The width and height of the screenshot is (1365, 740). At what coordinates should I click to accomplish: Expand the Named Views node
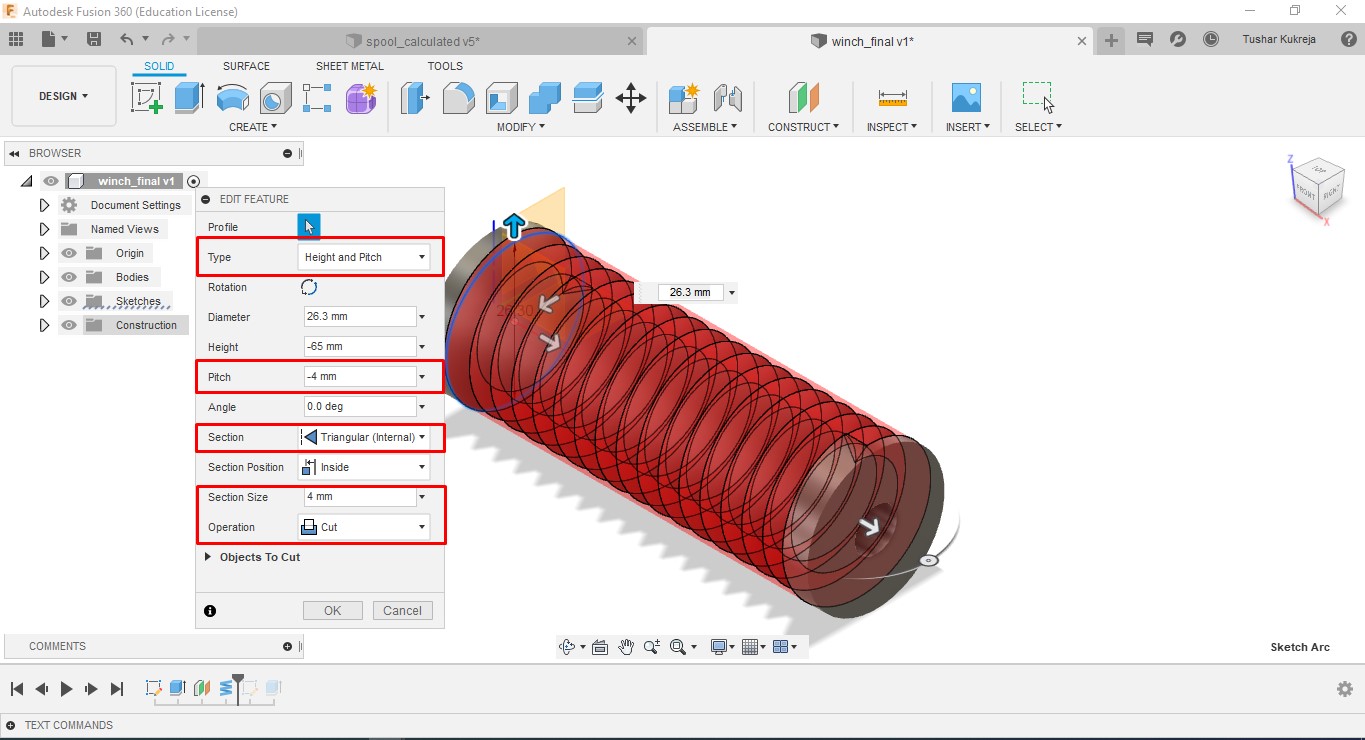pyautogui.click(x=44, y=229)
